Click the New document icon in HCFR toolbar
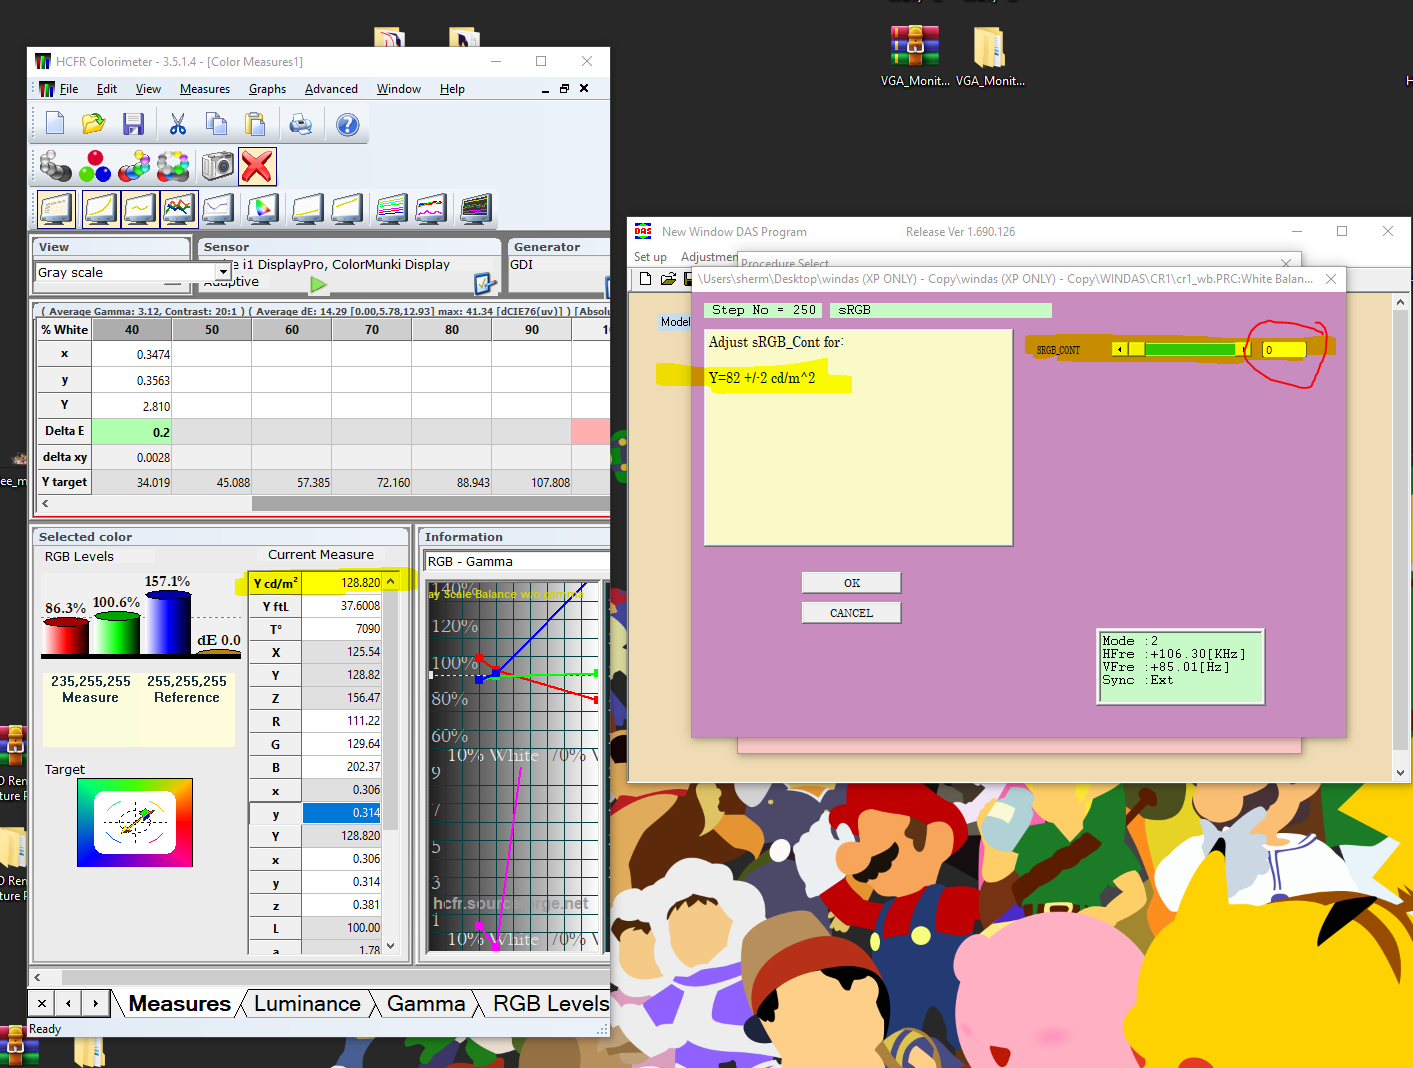The image size is (1413, 1068). tap(55, 124)
